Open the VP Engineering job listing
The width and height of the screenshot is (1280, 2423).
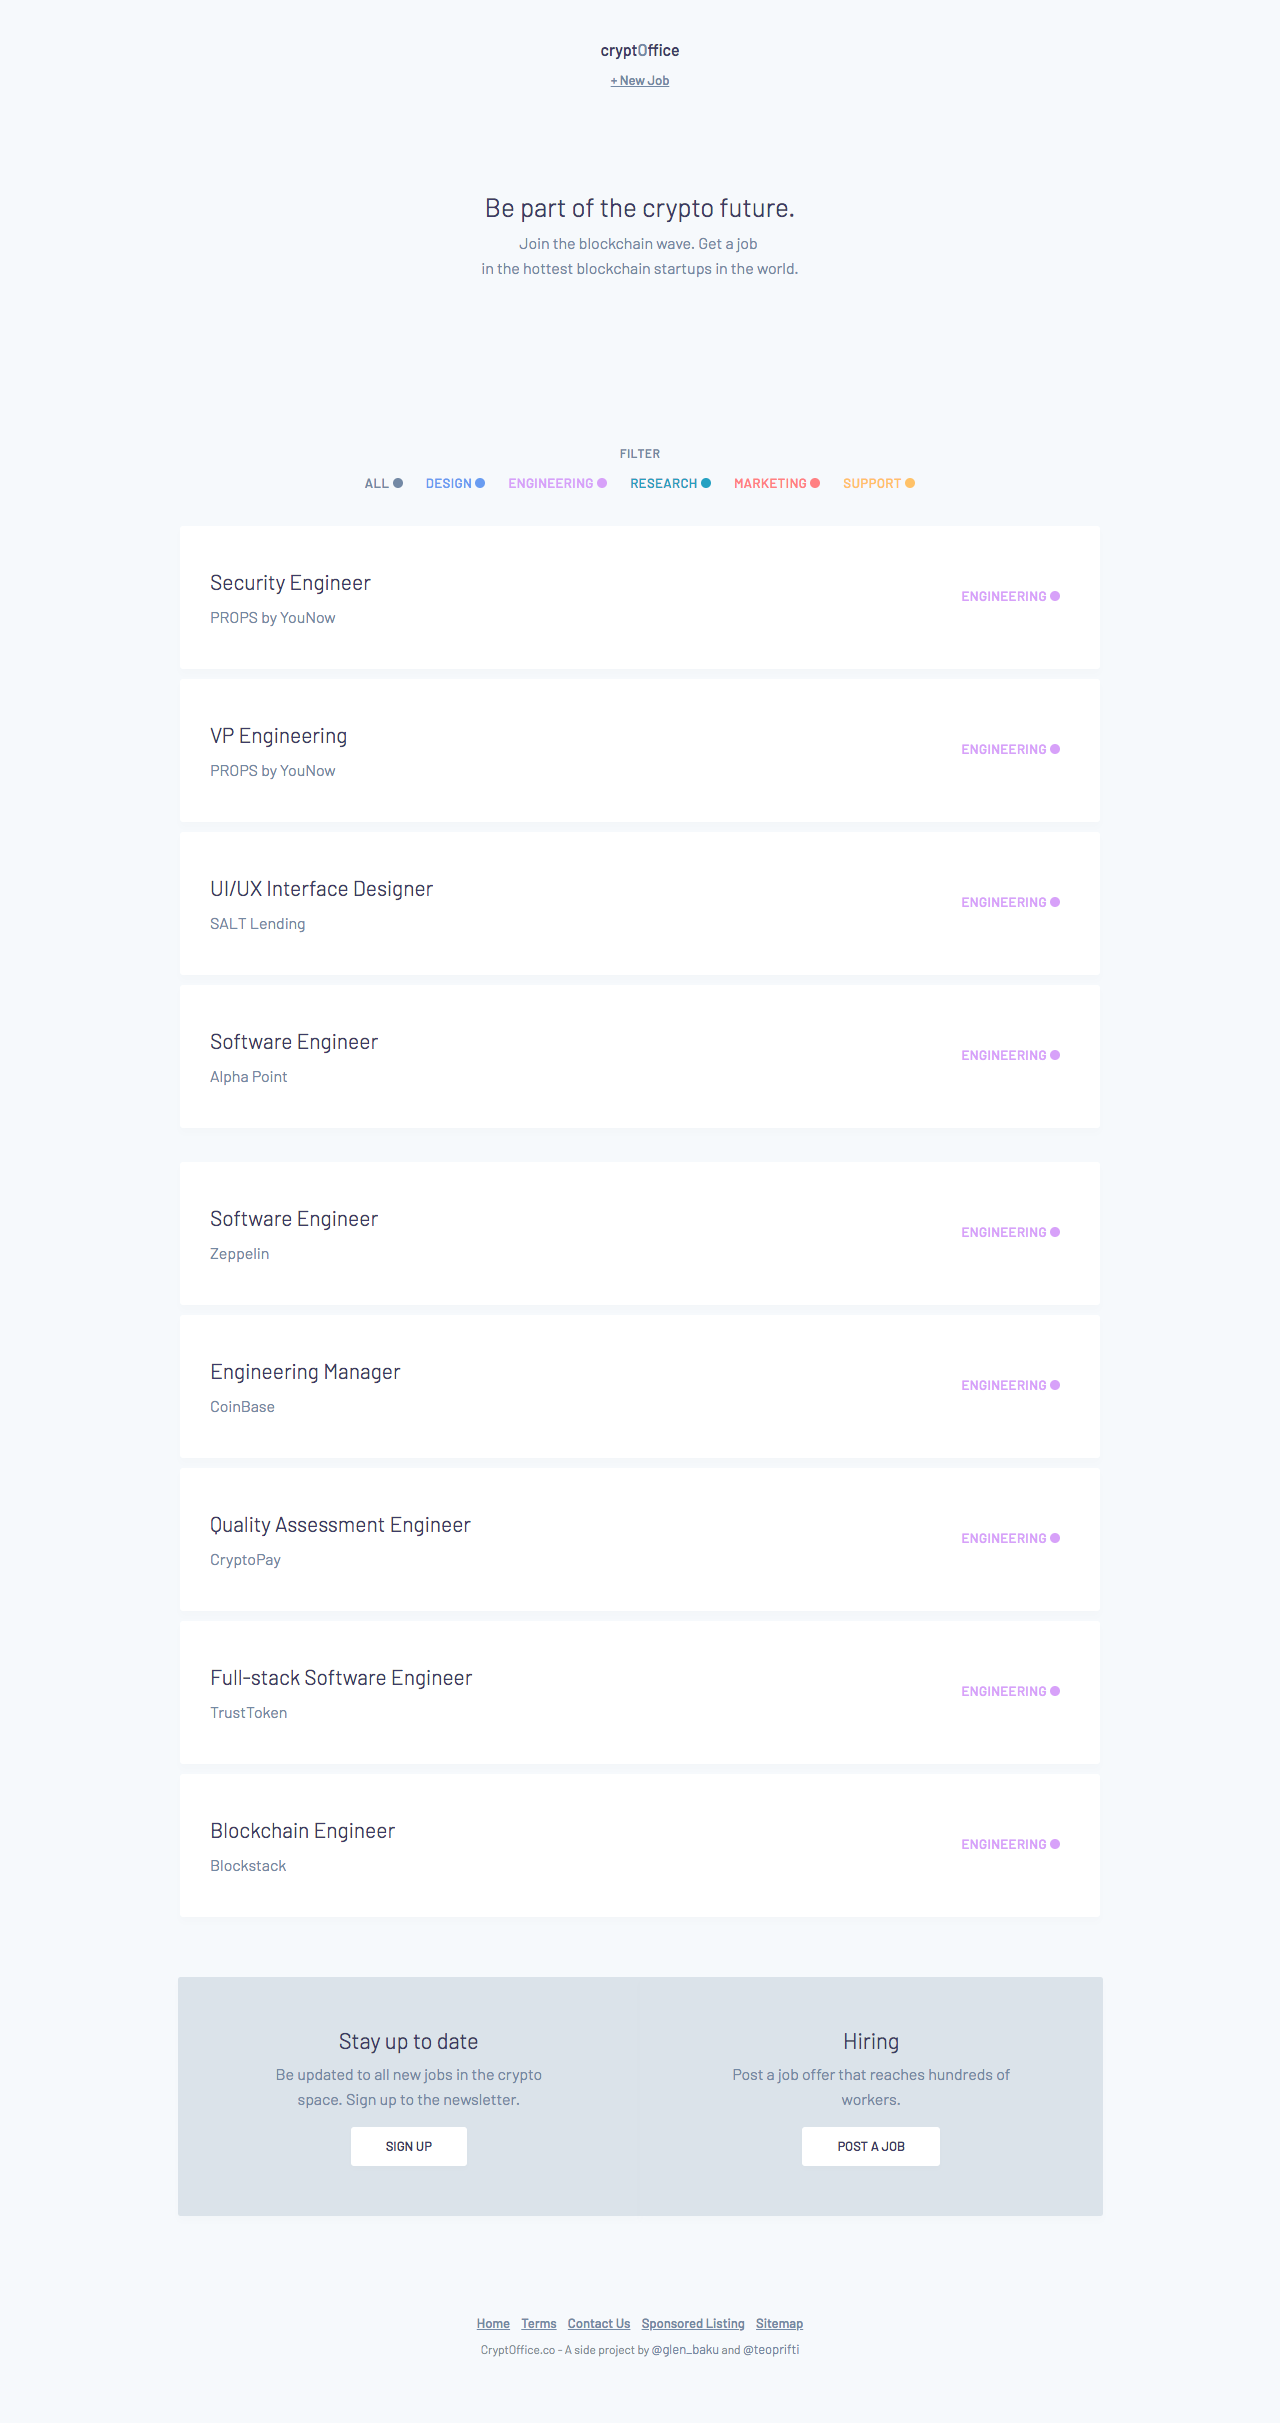coord(278,734)
